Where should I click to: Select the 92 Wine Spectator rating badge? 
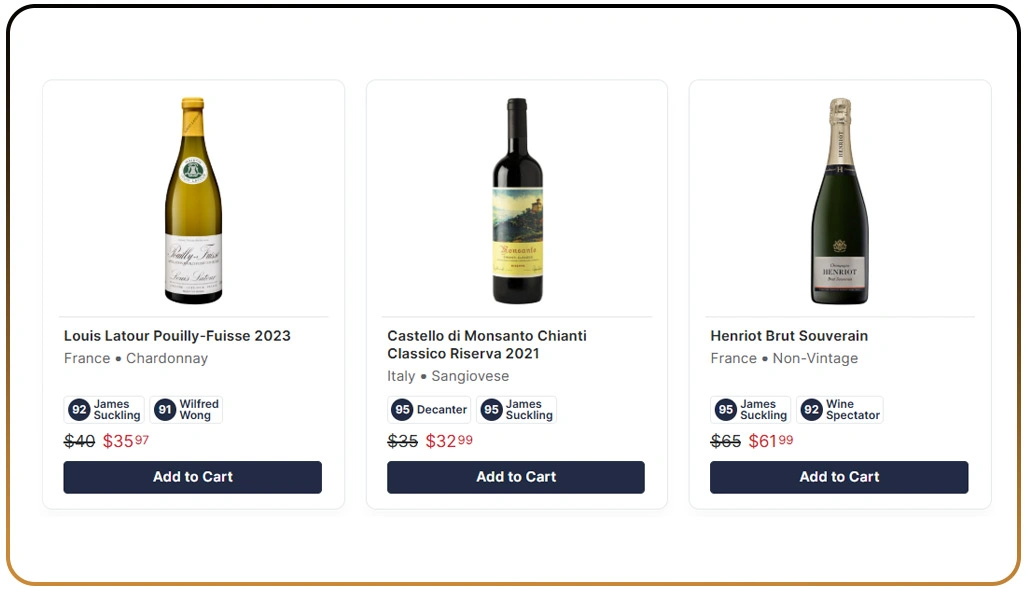840,409
